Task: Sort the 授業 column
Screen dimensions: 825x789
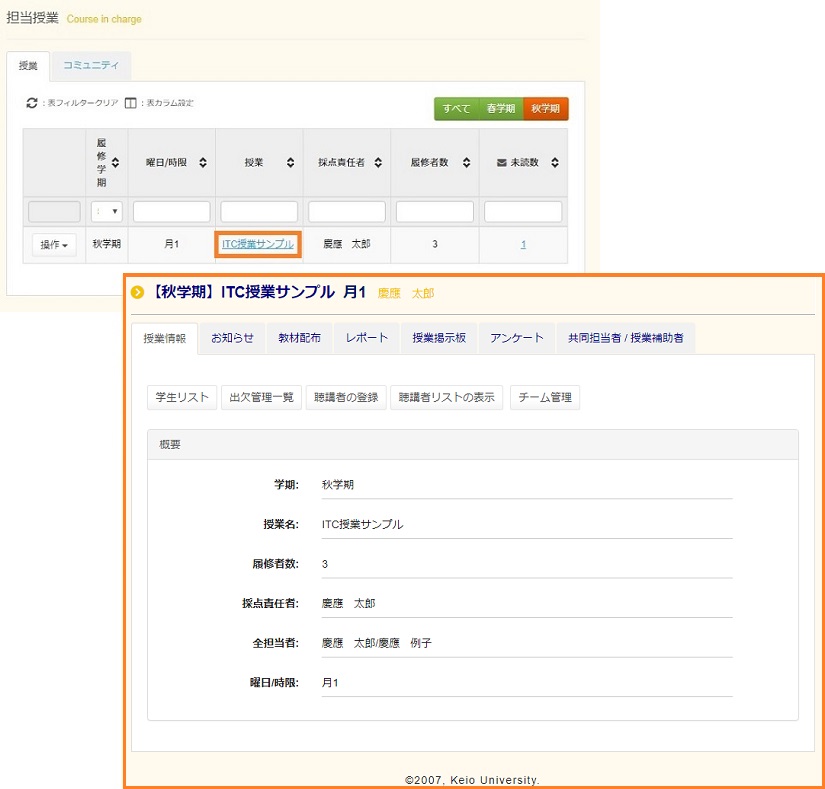Action: [291, 162]
